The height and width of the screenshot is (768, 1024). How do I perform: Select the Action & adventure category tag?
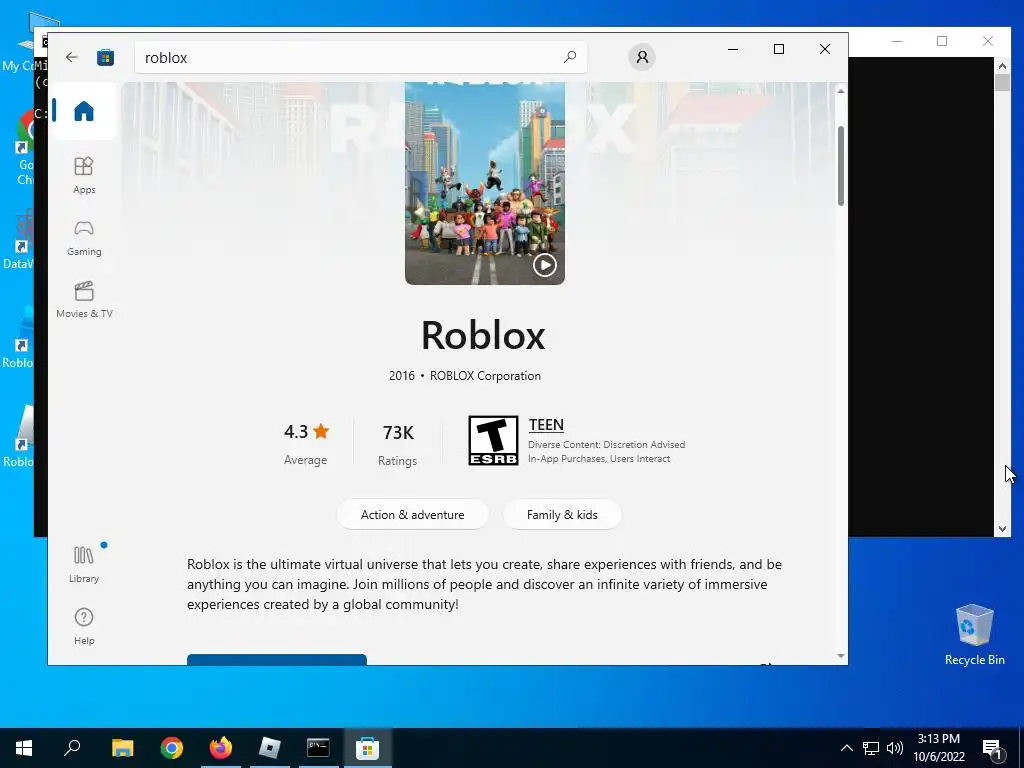[x=413, y=515]
